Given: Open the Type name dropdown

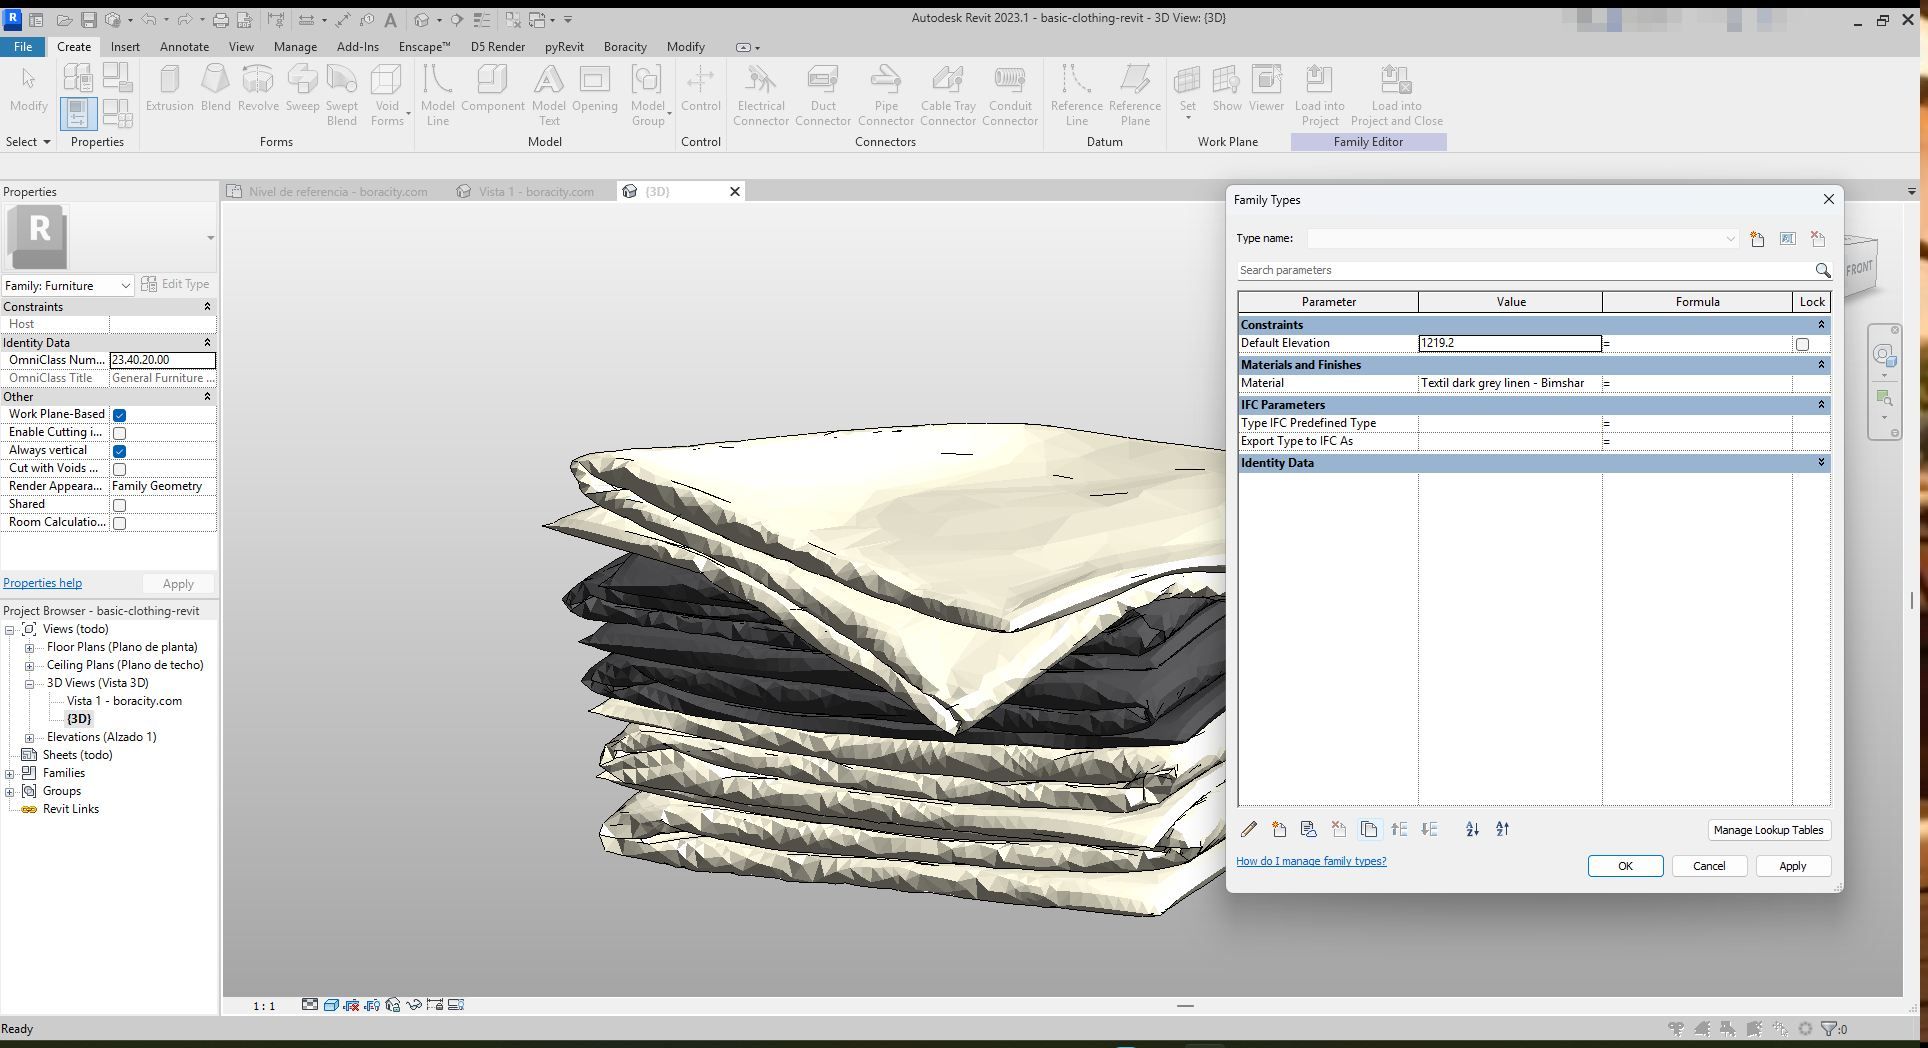Looking at the screenshot, I should [x=1523, y=239].
